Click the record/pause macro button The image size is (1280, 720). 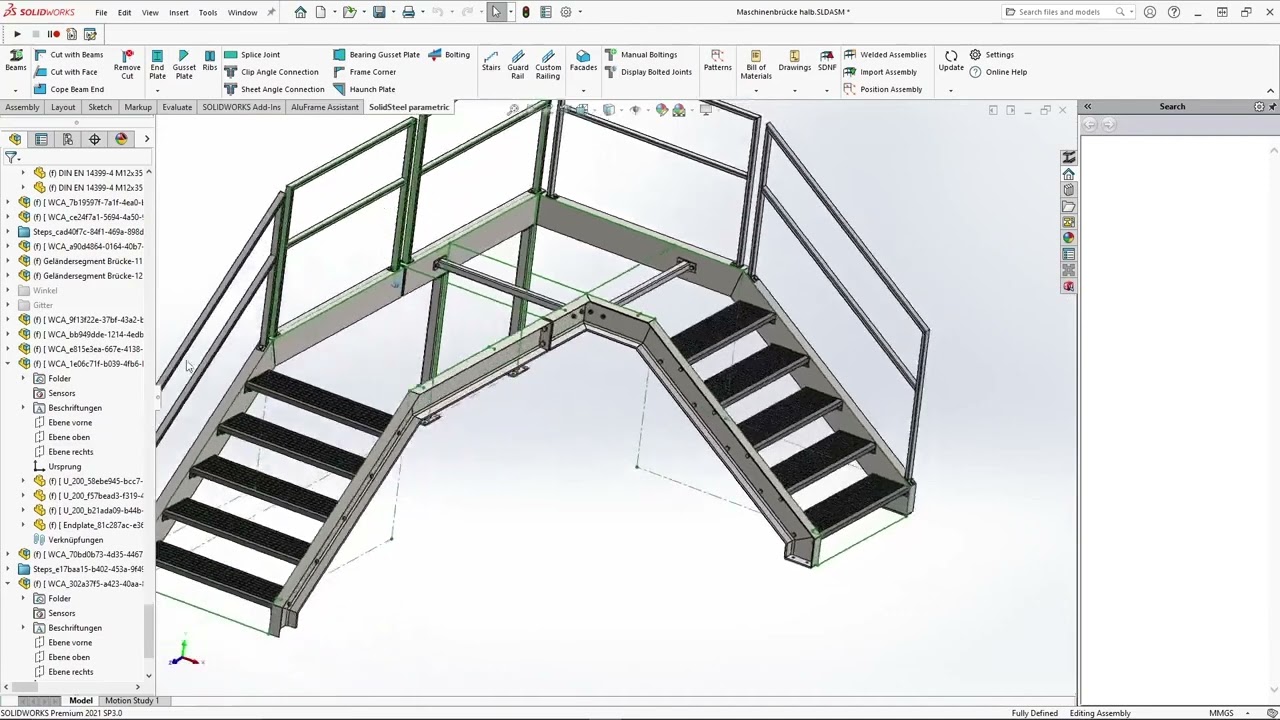tap(53, 34)
